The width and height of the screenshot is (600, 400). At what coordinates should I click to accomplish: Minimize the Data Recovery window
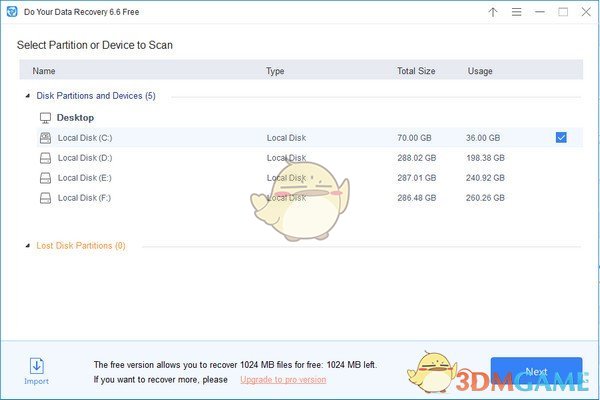(540, 12)
